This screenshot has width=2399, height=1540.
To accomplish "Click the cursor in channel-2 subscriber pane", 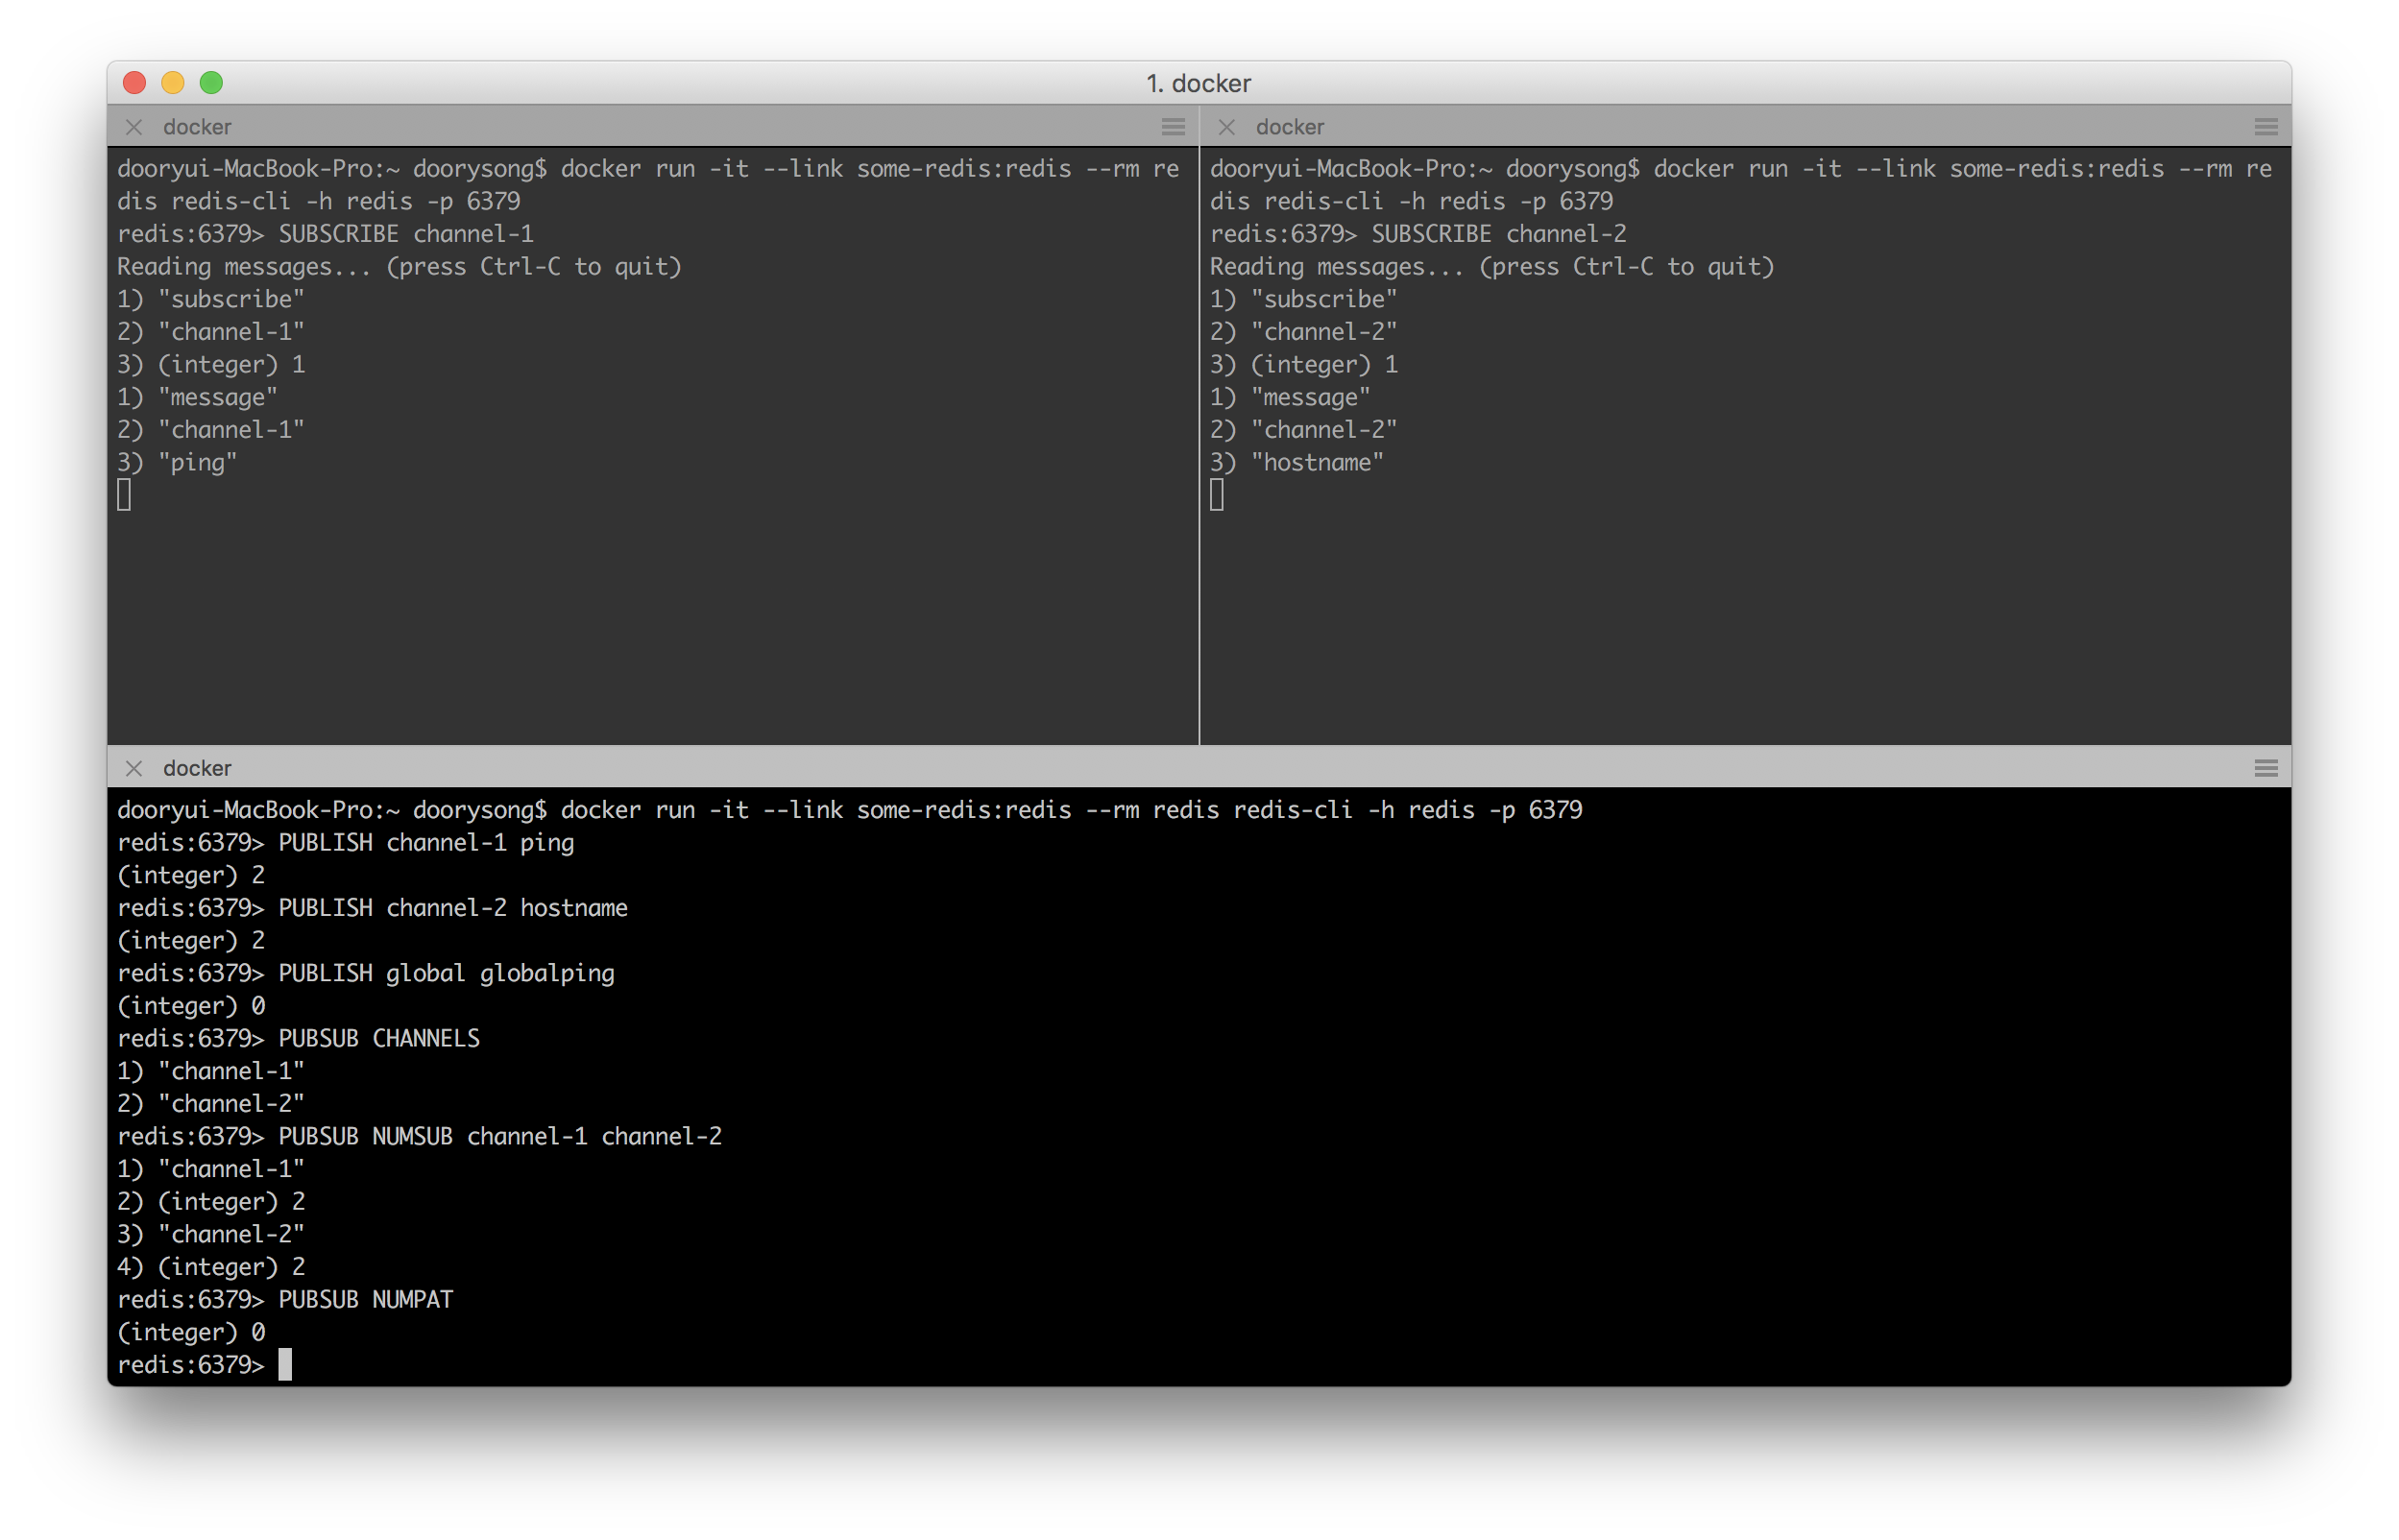I will coord(1217,495).
